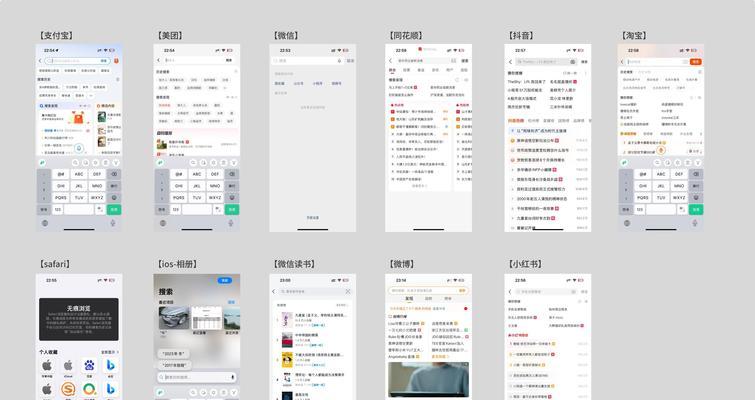Viewport: 755px width, 400px height.
Task: Tap the scan icon in the 同花顺 search bar
Action: pyautogui.click(x=453, y=61)
